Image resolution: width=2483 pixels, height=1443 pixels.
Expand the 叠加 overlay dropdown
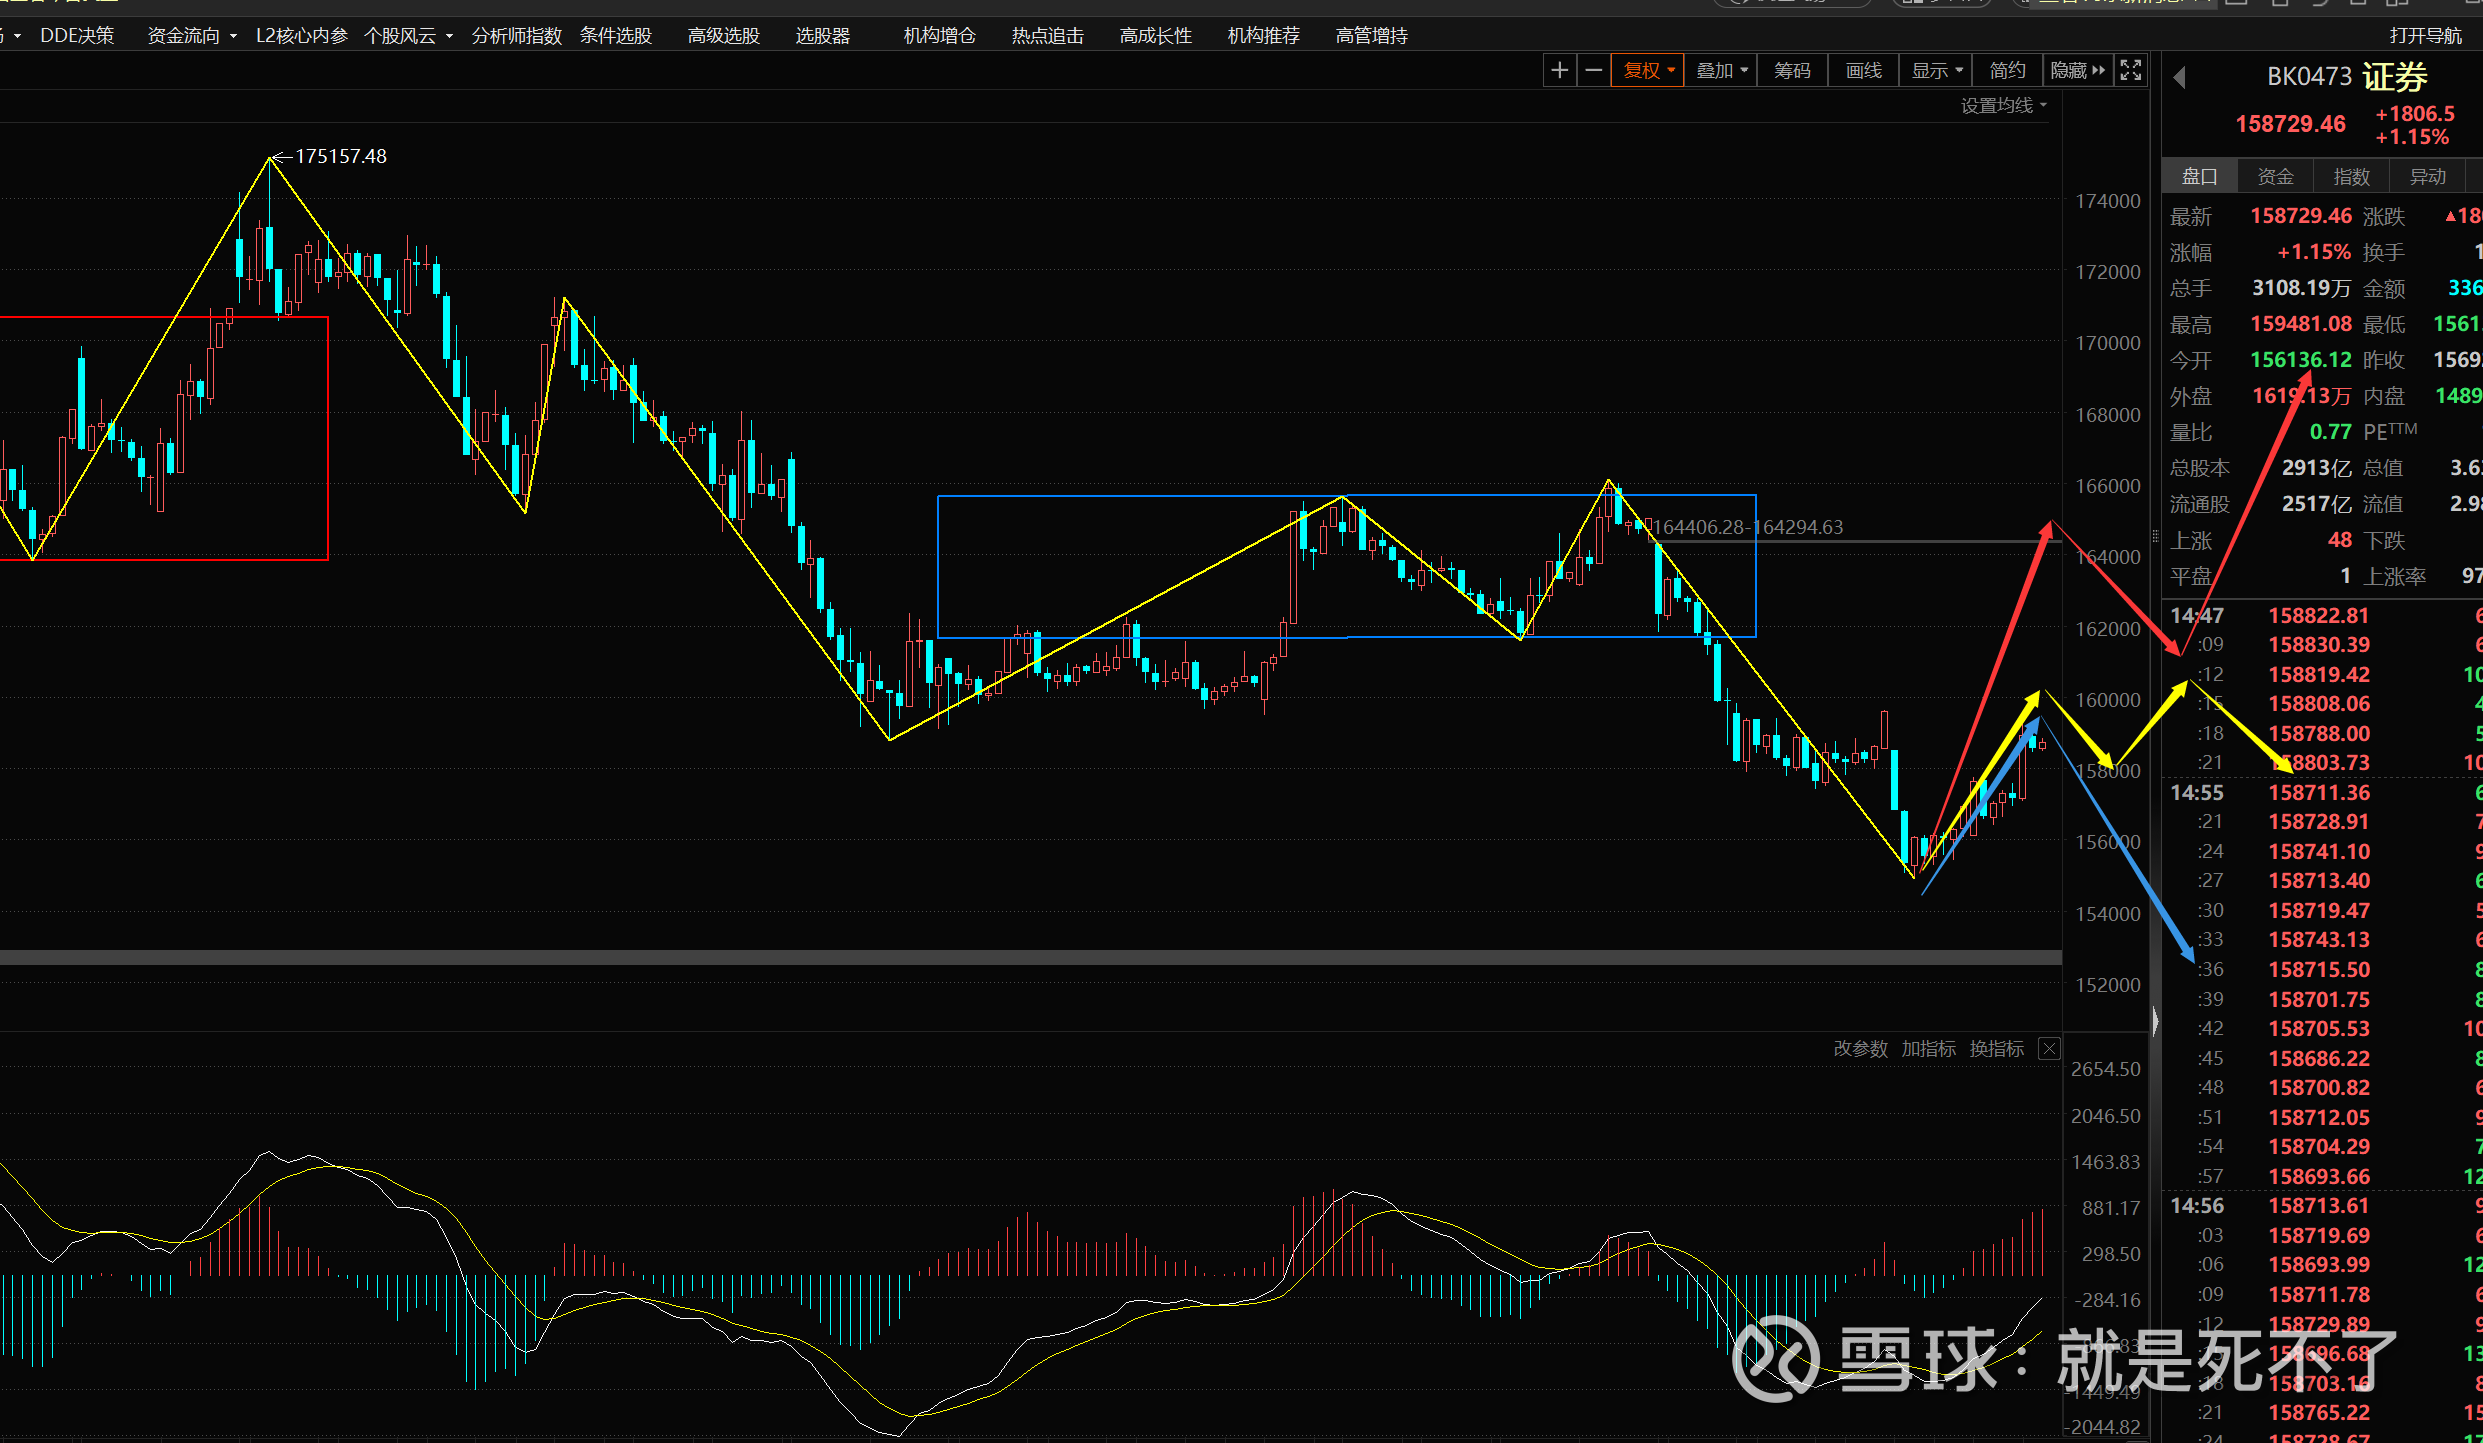1721,70
